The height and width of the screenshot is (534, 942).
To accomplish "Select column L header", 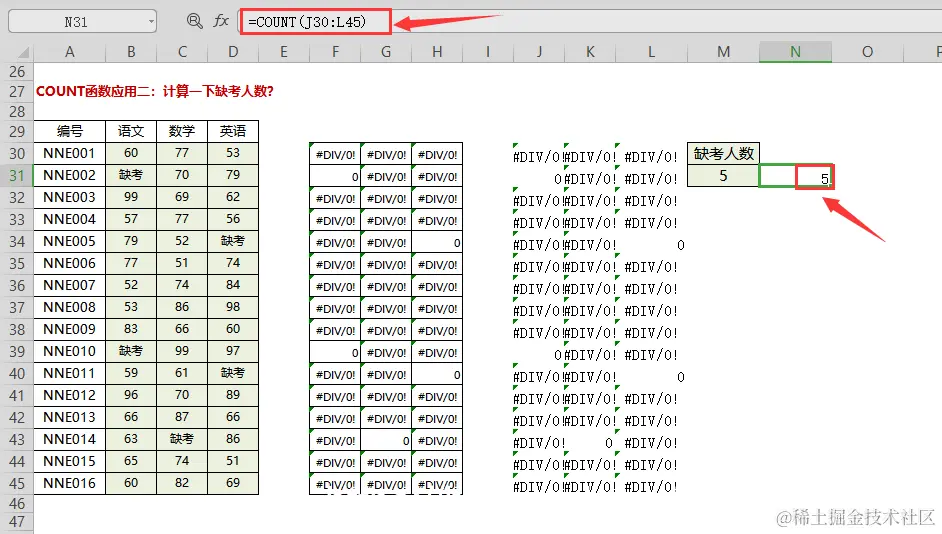I will coord(651,52).
